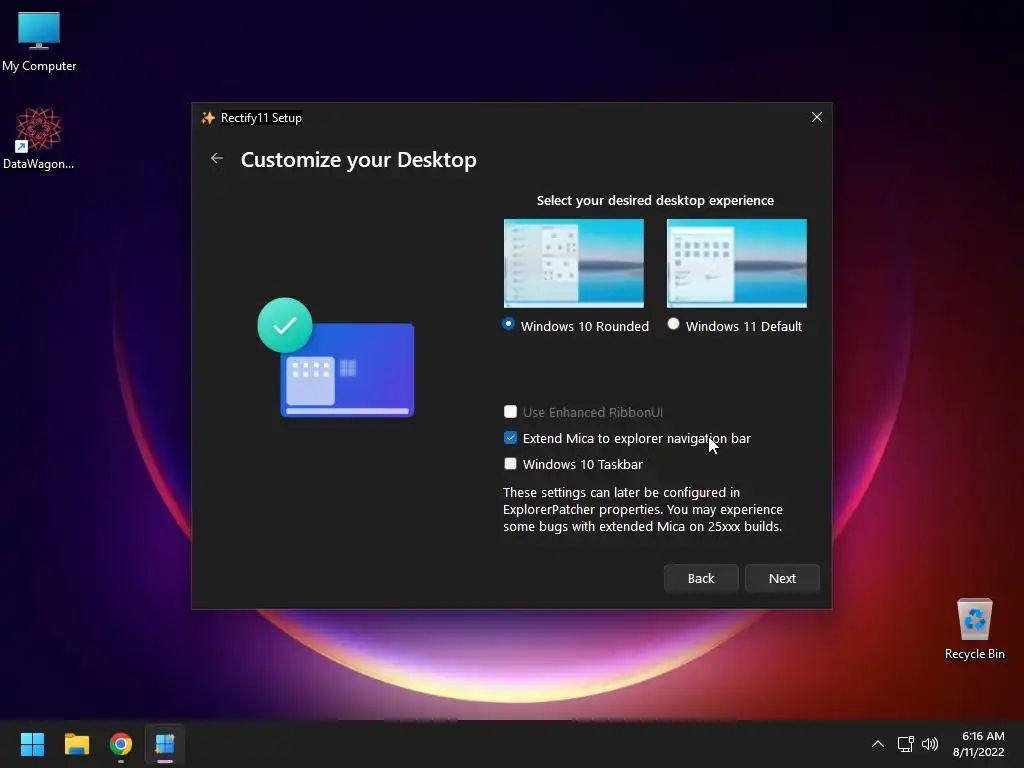Open the clock showing 6:16 AM
This screenshot has height=768, width=1024.
pyautogui.click(x=978, y=744)
